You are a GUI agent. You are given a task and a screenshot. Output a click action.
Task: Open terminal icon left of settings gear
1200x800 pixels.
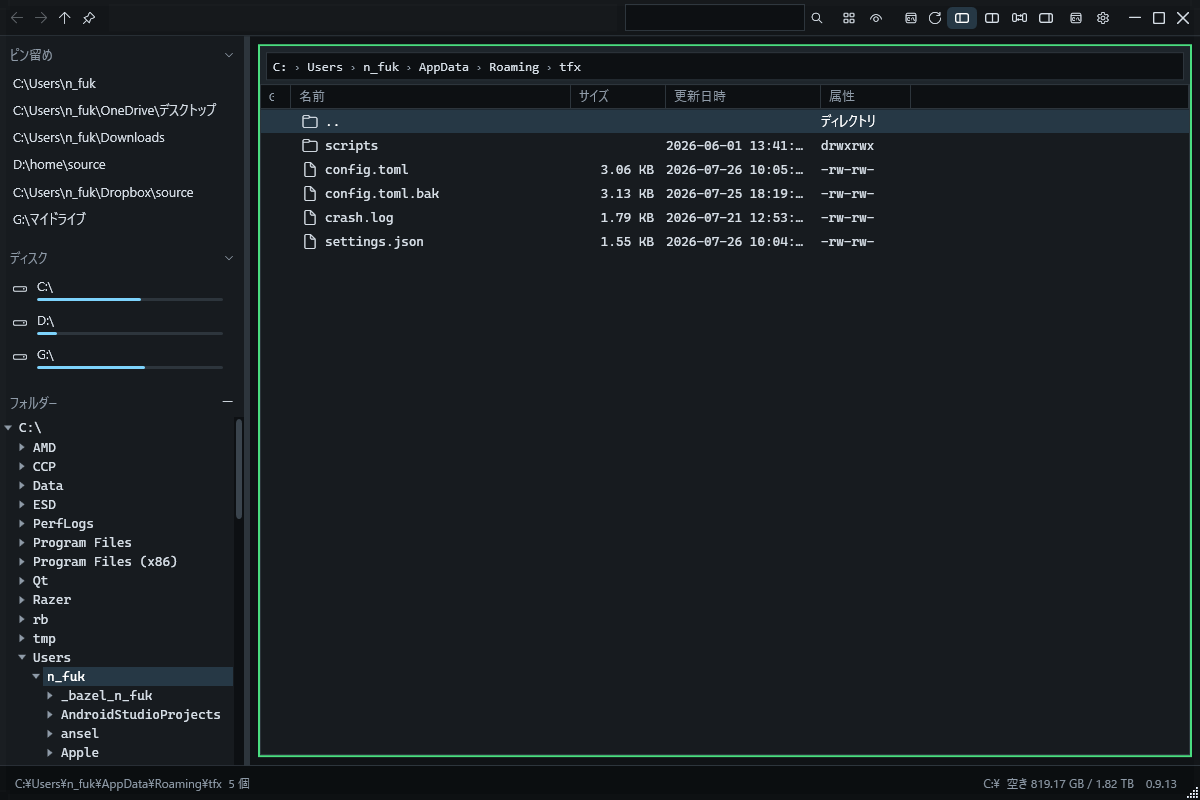[1076, 18]
